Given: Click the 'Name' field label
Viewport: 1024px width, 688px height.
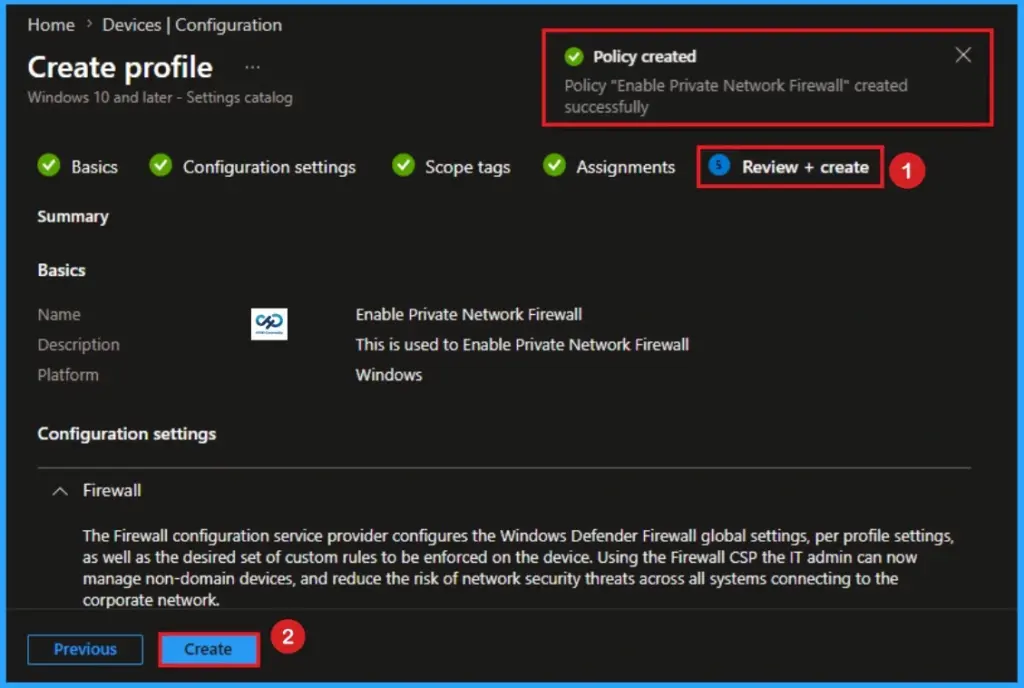Looking at the screenshot, I should pyautogui.click(x=59, y=315).
